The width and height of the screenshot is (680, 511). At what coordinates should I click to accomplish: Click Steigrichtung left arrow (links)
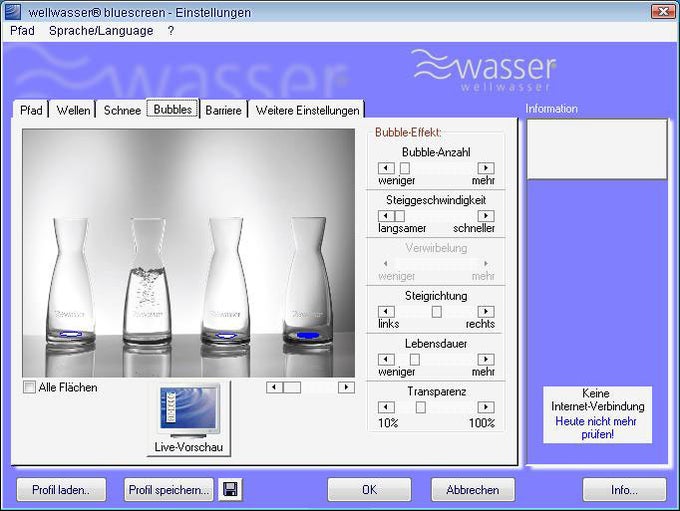386,311
